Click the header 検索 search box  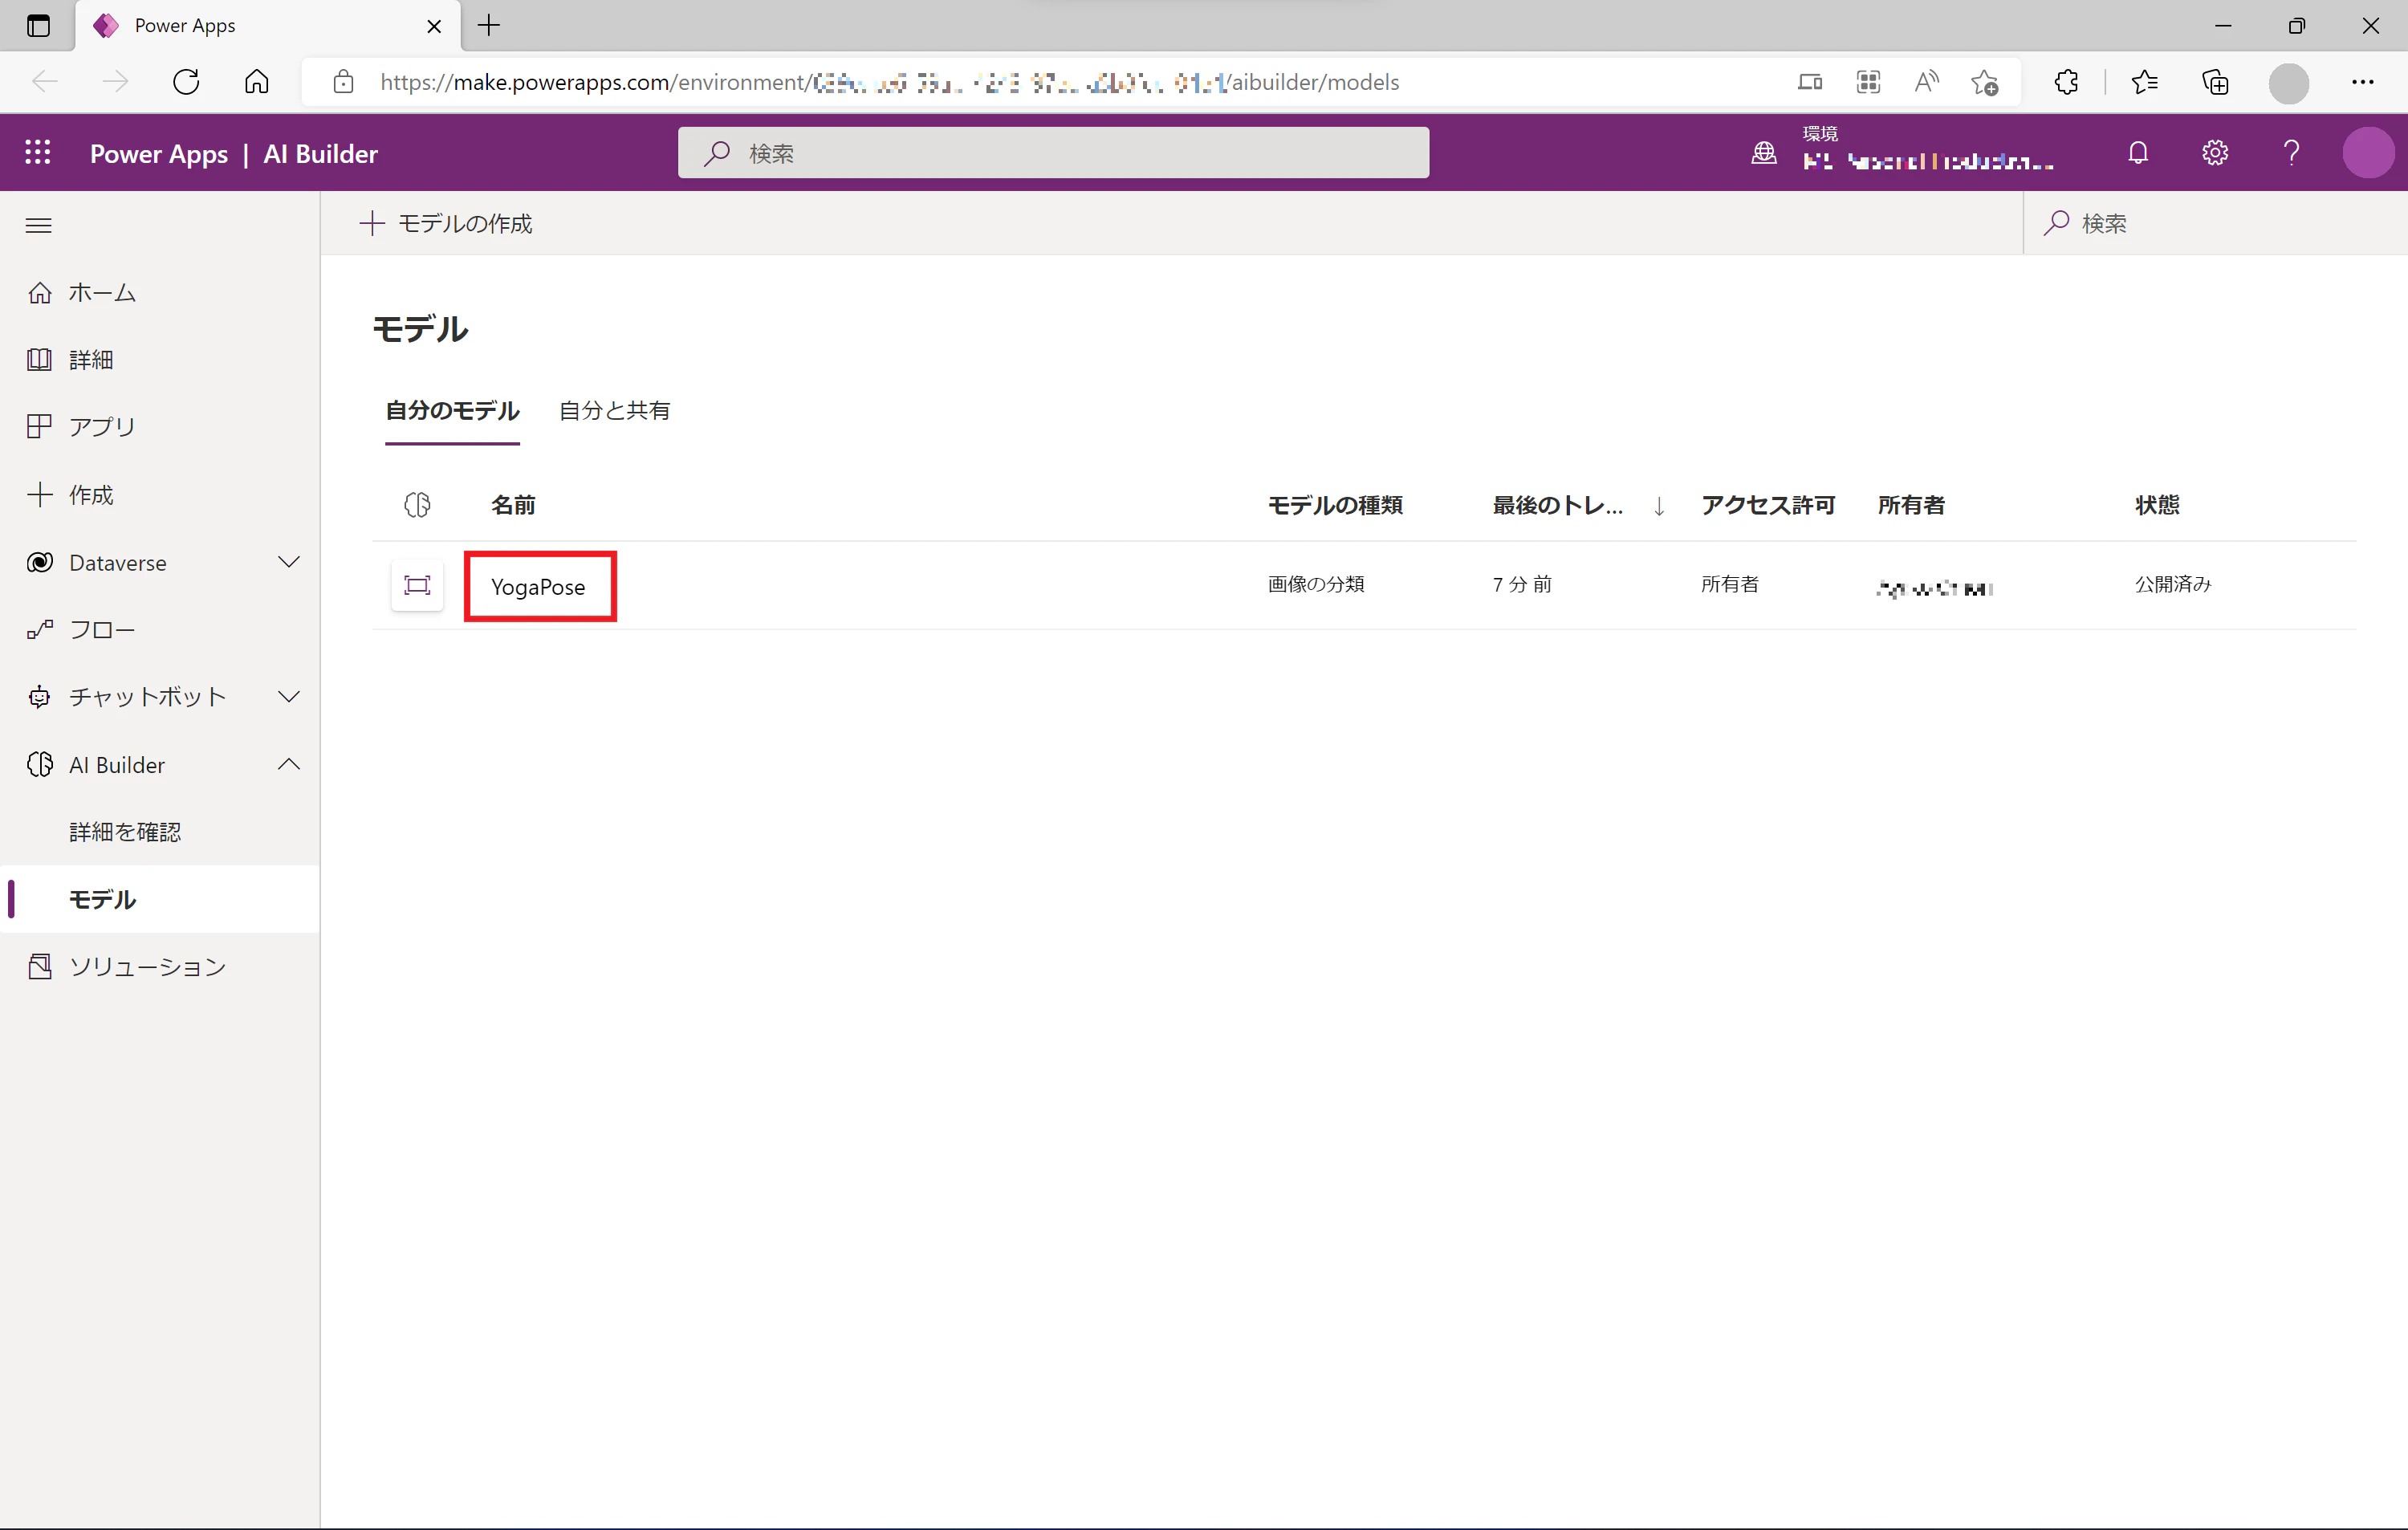click(x=1053, y=152)
